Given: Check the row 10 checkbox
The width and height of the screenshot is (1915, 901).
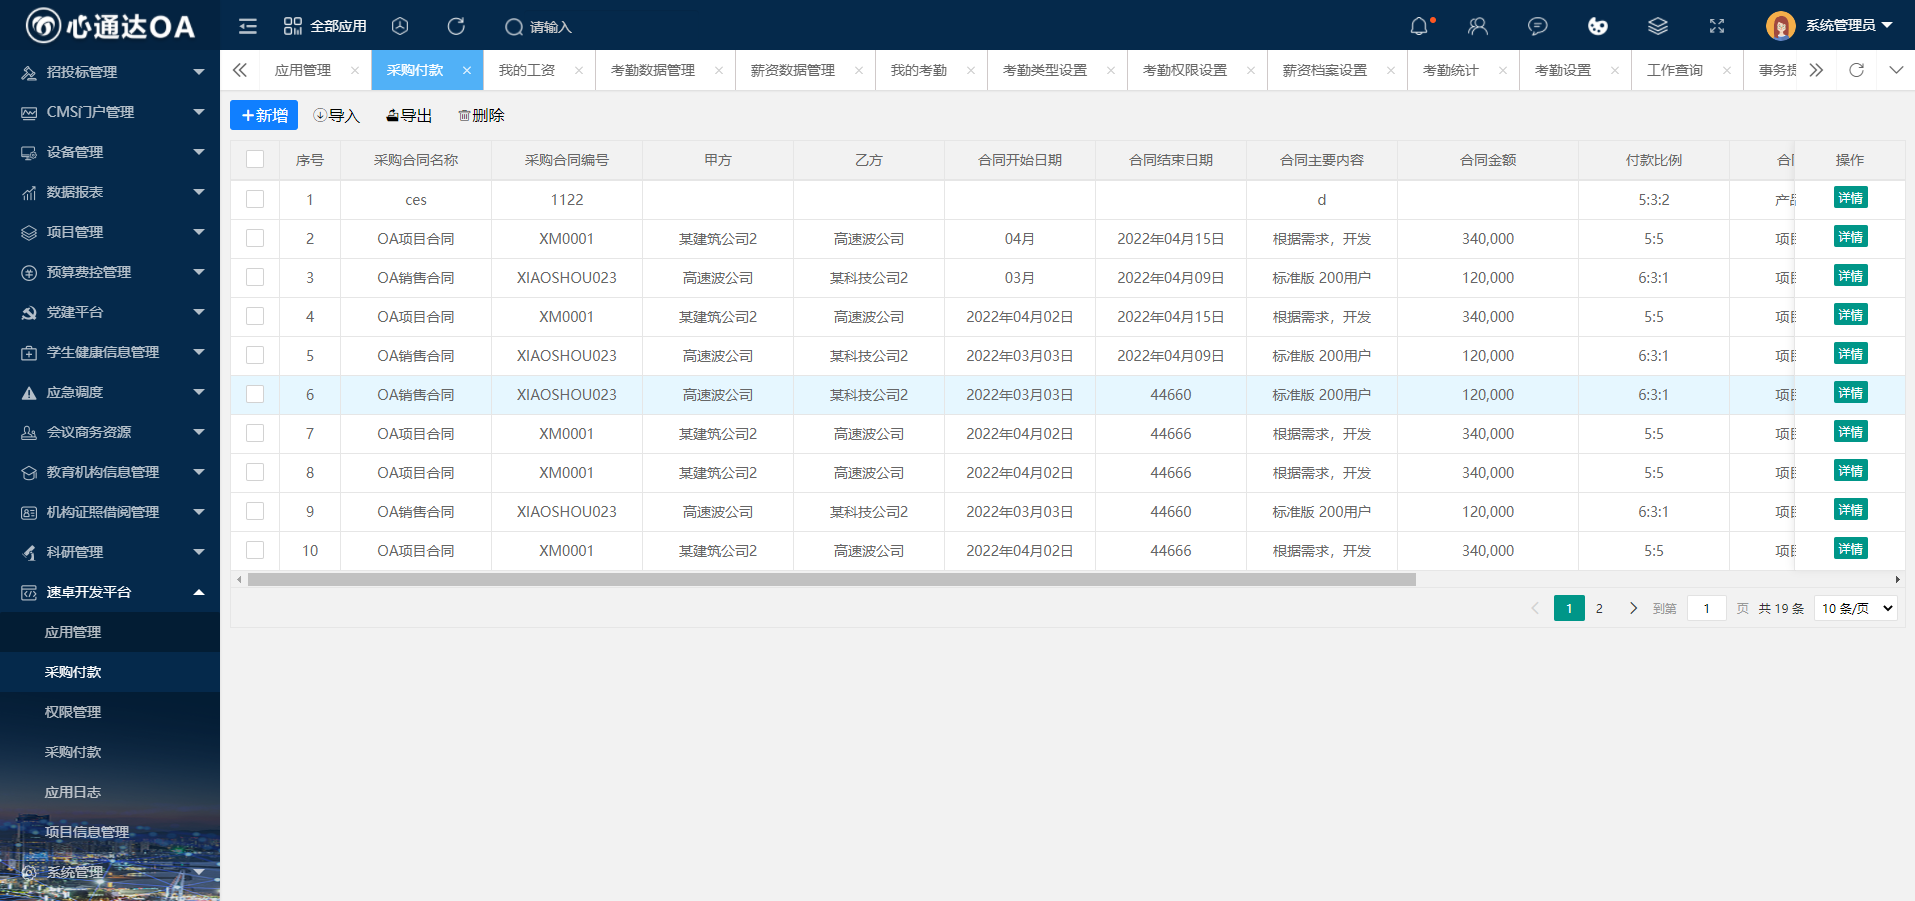Looking at the screenshot, I should (255, 550).
